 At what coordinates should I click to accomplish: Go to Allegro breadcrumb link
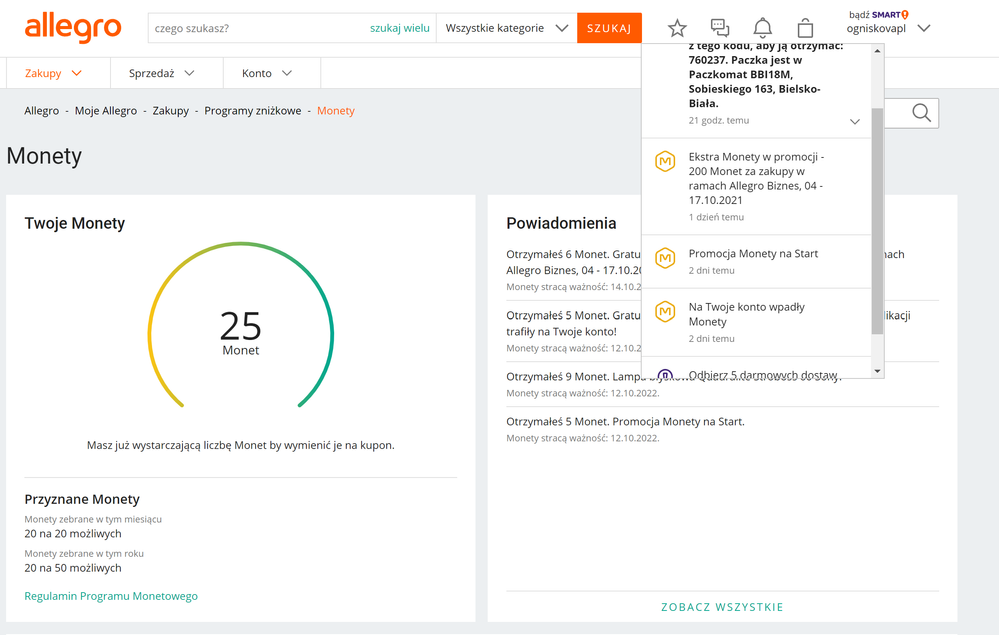coord(41,111)
